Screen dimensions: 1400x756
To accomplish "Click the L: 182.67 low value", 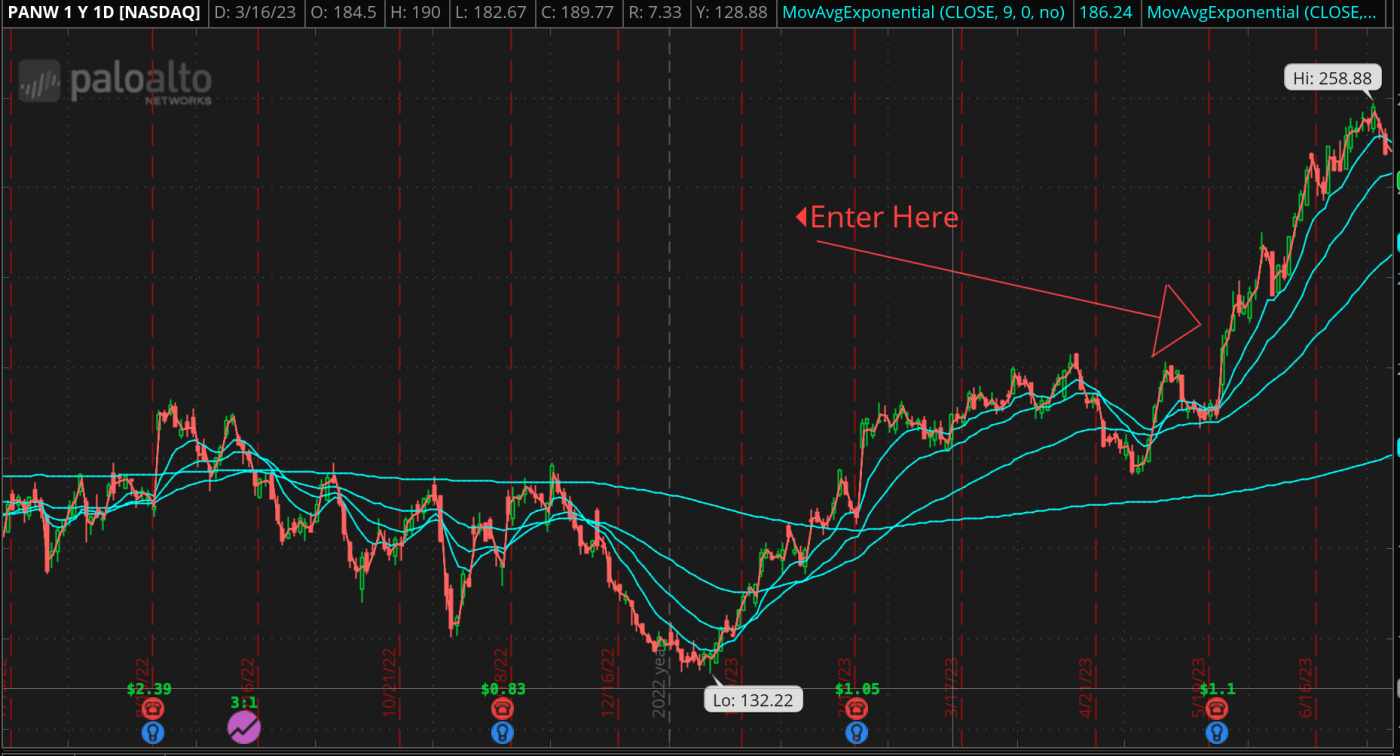I will (x=491, y=13).
